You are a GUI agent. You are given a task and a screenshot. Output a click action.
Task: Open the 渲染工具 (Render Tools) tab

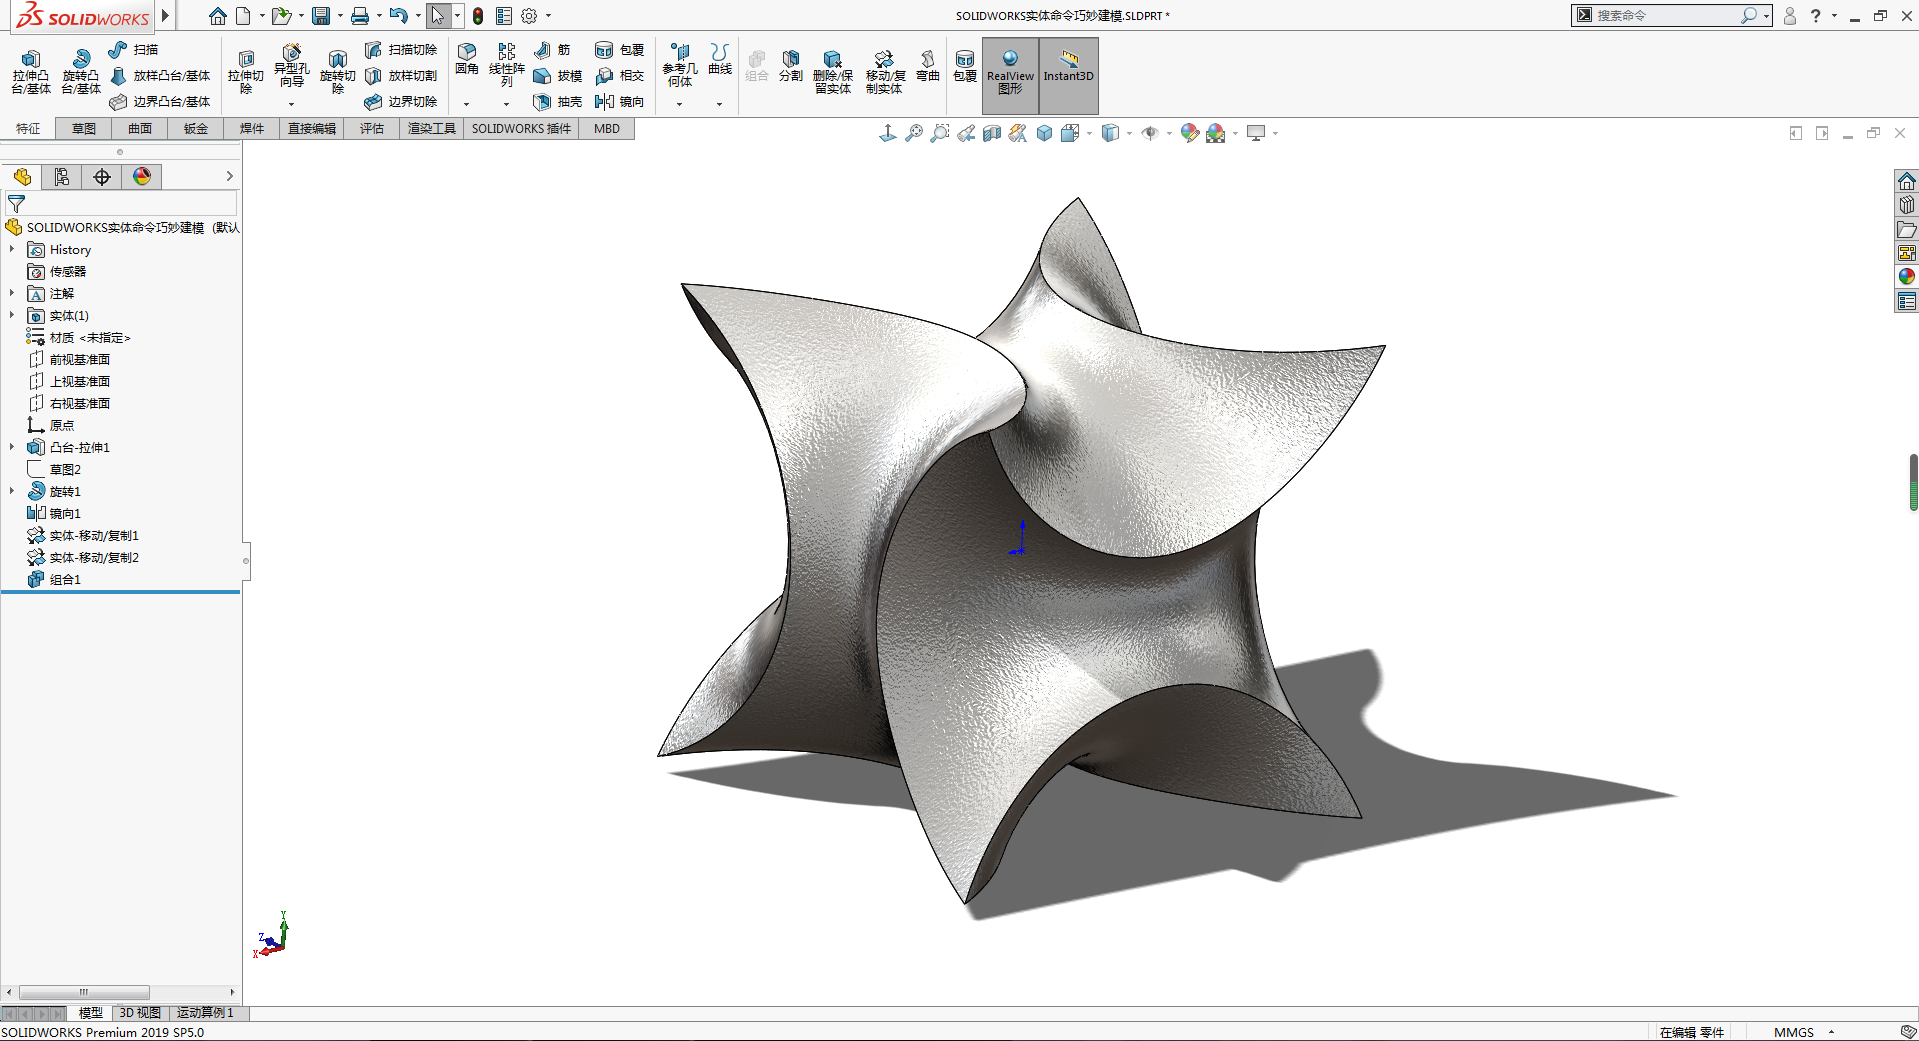click(x=432, y=129)
